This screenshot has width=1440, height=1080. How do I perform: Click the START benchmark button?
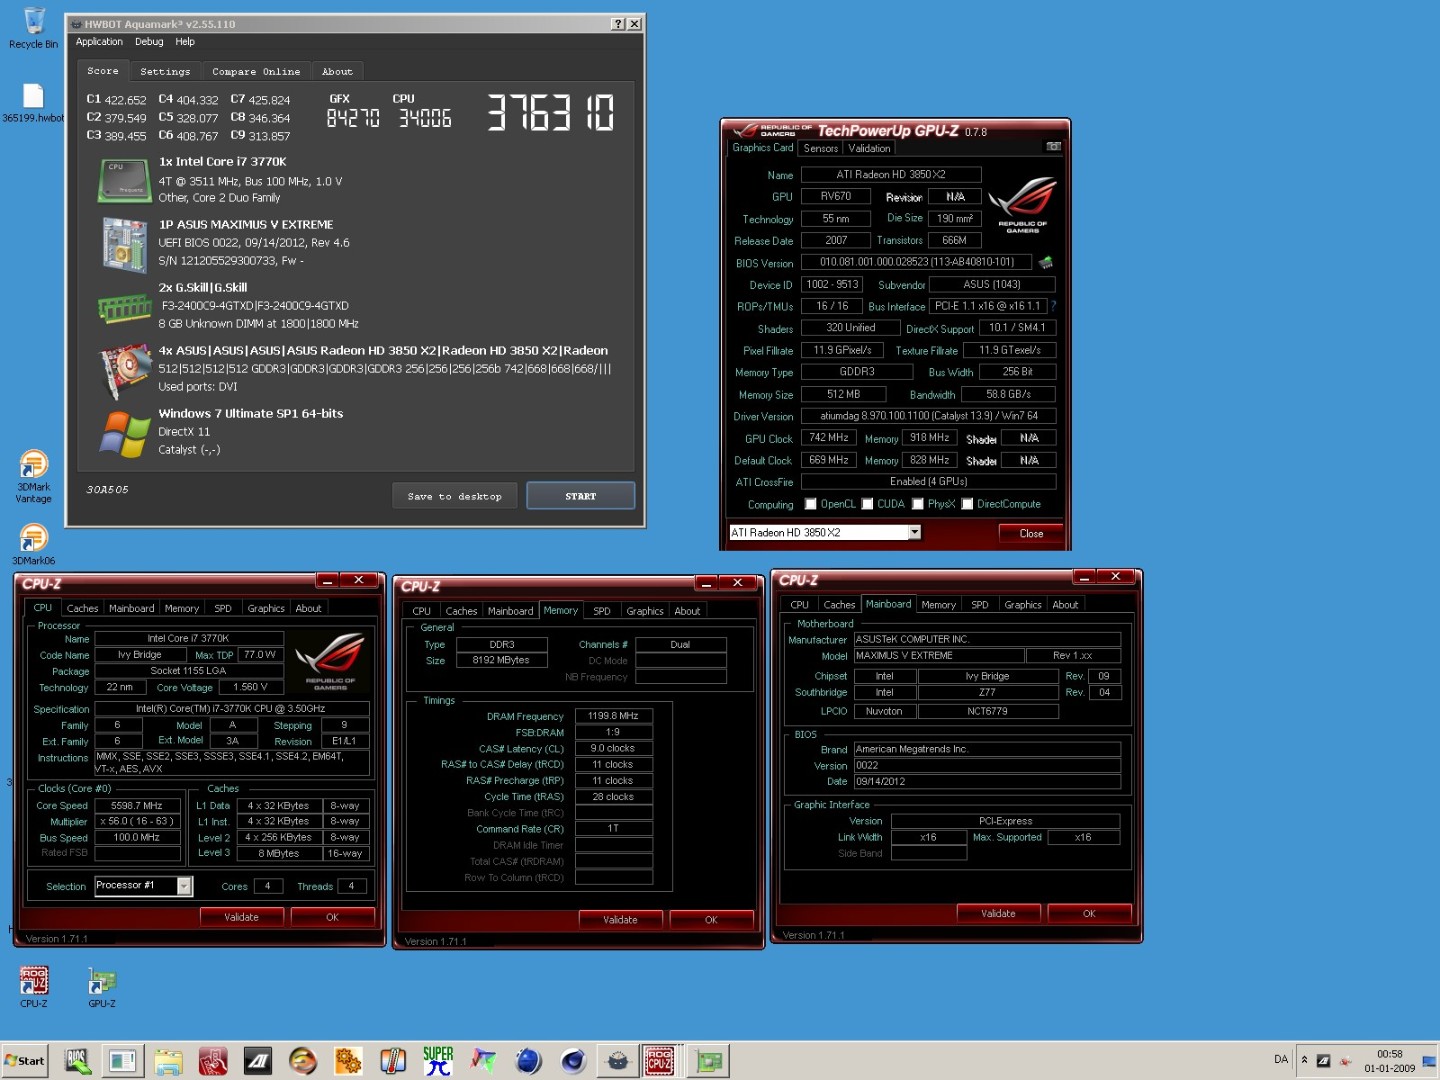(580, 496)
